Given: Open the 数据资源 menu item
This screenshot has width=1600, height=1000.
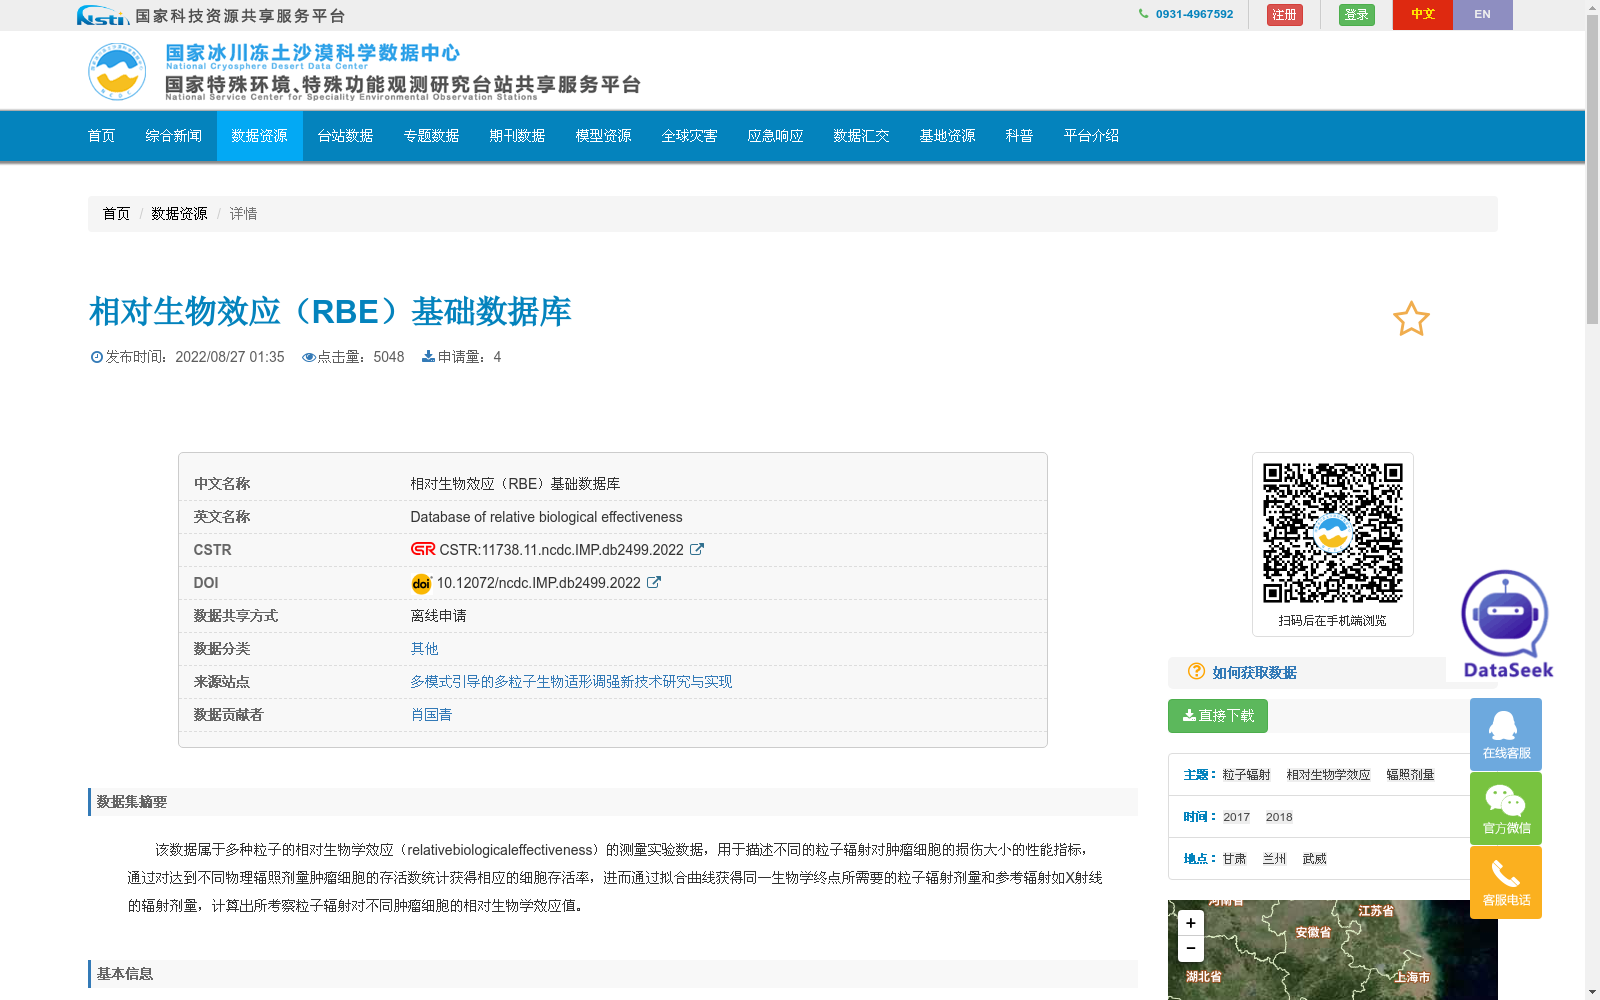Looking at the screenshot, I should click(260, 136).
